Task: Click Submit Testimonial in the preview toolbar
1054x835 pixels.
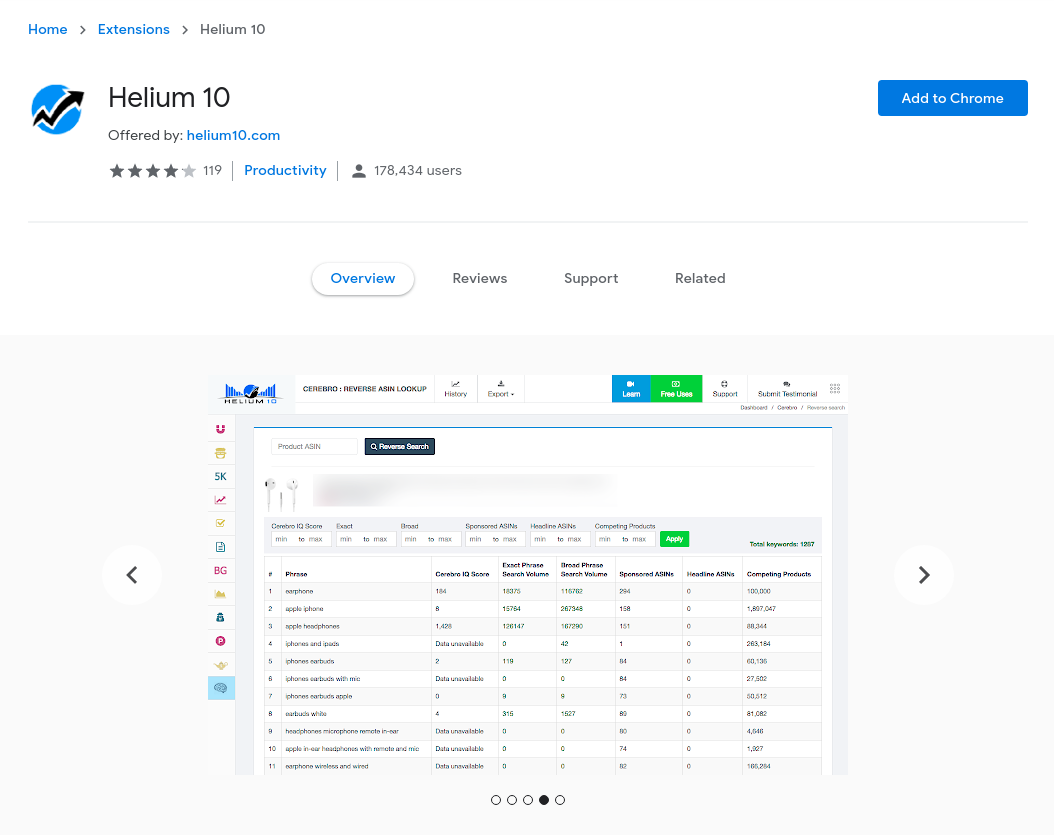Action: [x=787, y=389]
